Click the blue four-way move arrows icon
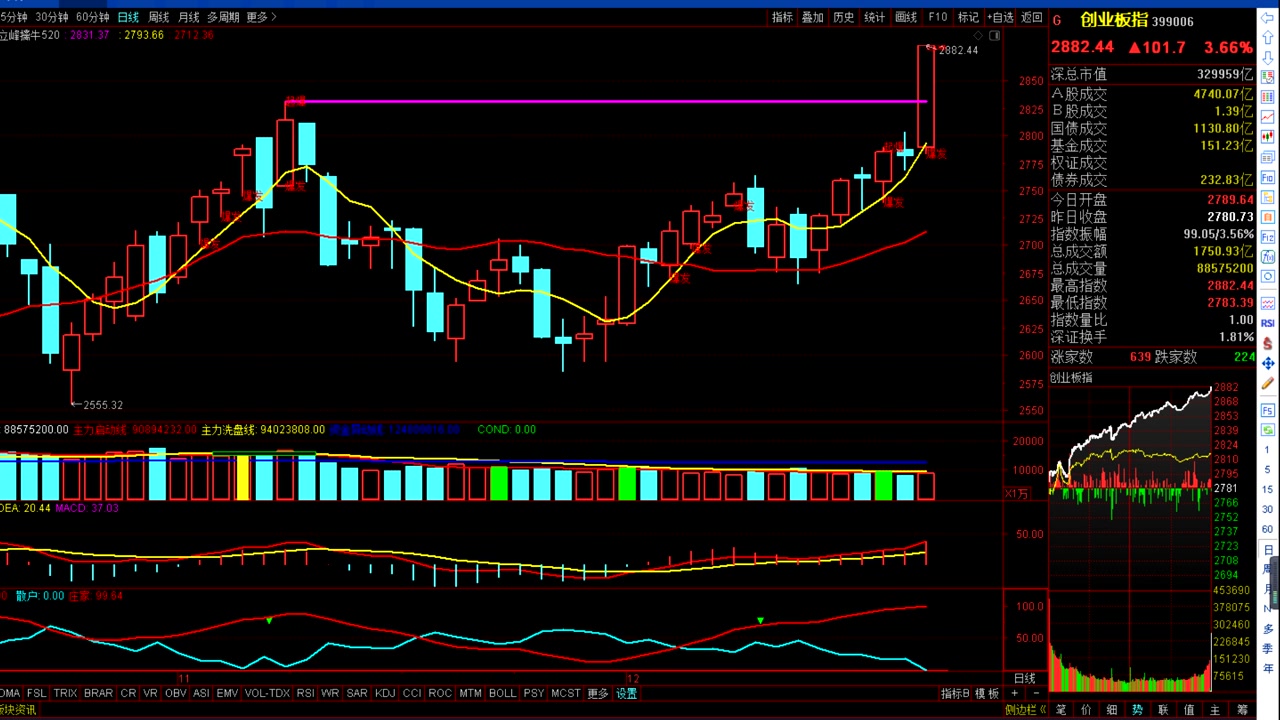This screenshot has width=1280, height=720. (x=1268, y=363)
